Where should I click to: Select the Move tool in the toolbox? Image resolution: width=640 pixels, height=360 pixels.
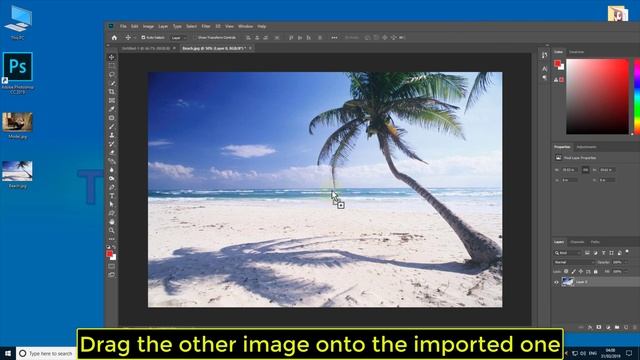point(111,57)
